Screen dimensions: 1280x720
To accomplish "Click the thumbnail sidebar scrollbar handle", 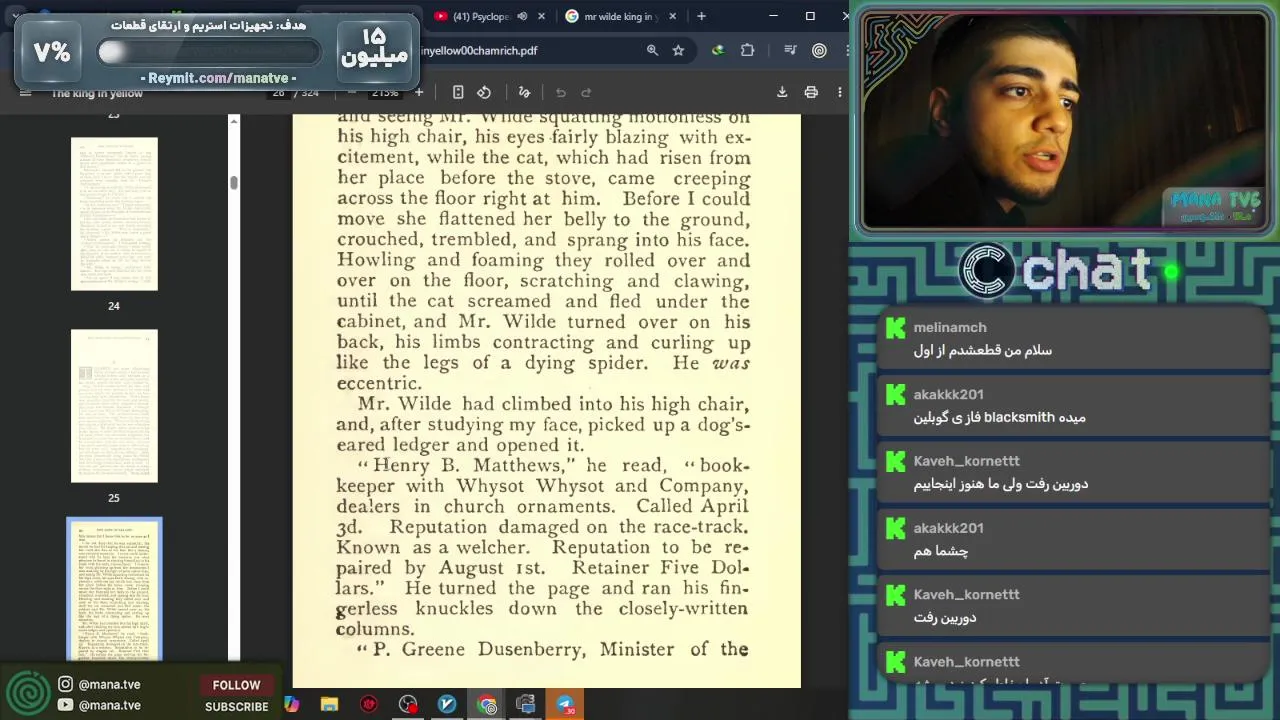I will (234, 183).
